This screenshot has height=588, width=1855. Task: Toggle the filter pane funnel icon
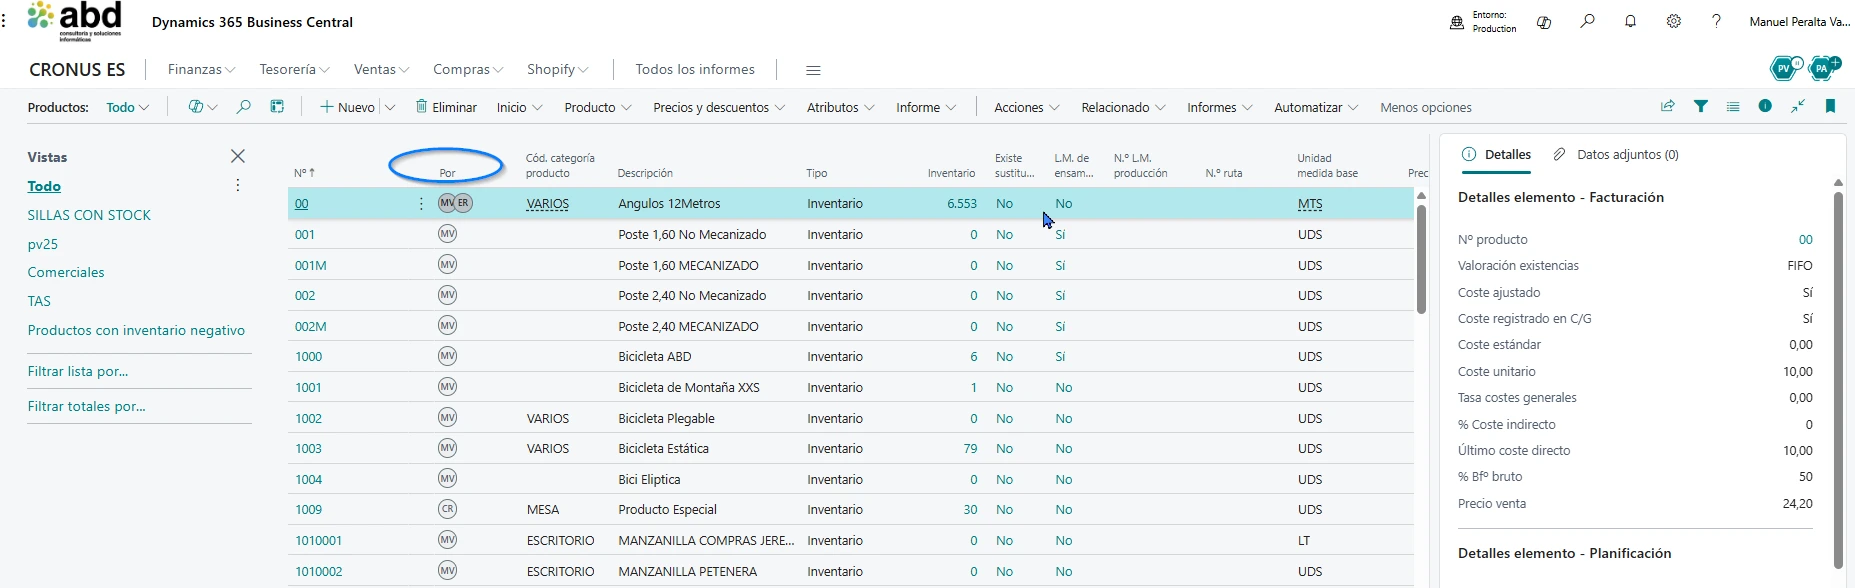click(x=1700, y=106)
